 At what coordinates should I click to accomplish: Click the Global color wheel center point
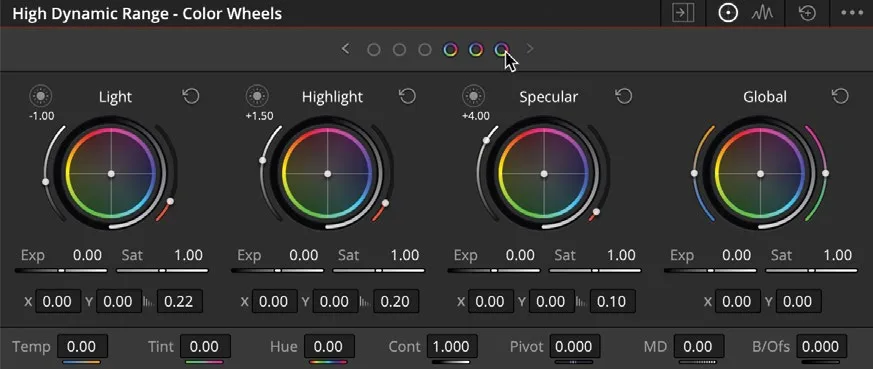(760, 174)
